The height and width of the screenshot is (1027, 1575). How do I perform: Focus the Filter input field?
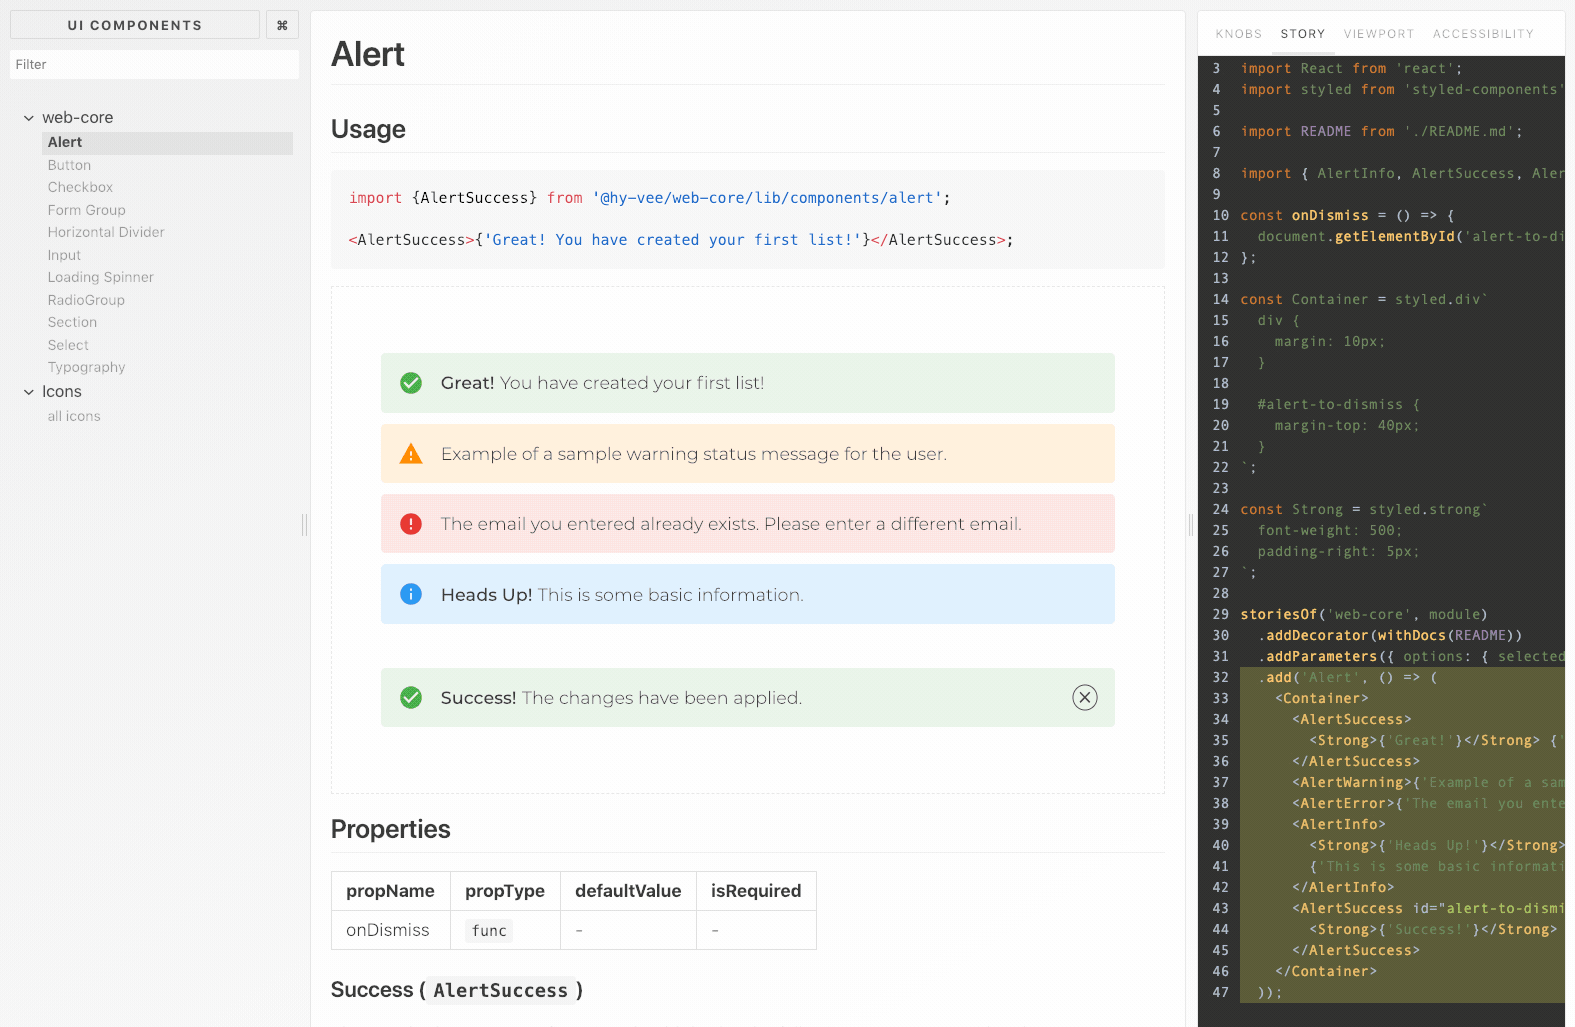pyautogui.click(x=154, y=64)
